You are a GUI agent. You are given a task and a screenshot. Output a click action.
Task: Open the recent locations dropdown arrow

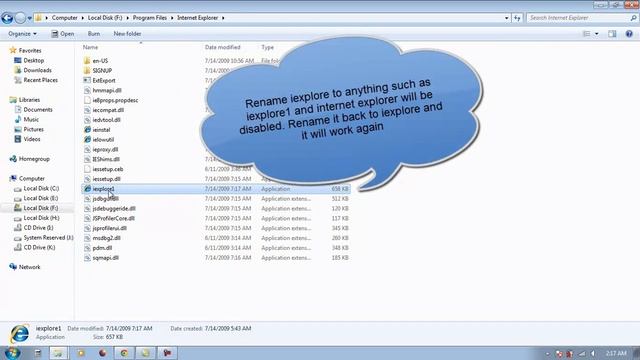[x=29, y=18]
